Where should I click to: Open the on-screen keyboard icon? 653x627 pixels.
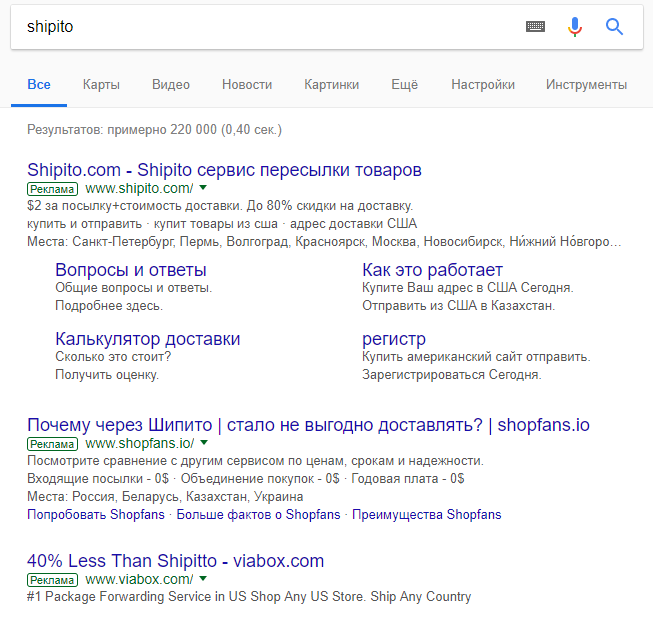tap(535, 27)
